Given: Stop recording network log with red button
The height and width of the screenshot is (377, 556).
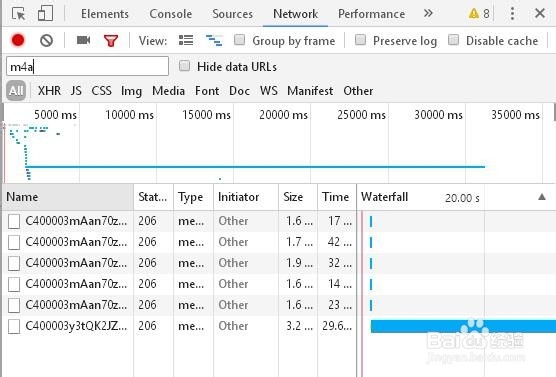Looking at the screenshot, I should pyautogui.click(x=18, y=40).
